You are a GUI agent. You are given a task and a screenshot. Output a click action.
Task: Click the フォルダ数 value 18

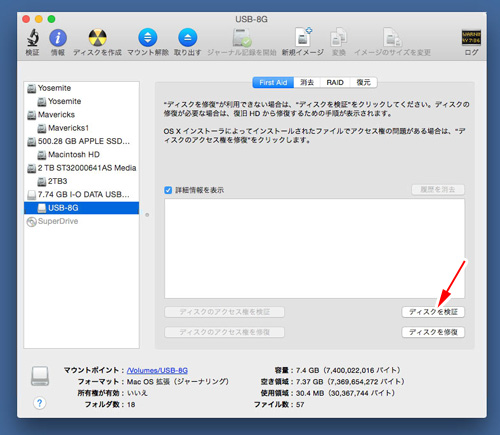131,405
